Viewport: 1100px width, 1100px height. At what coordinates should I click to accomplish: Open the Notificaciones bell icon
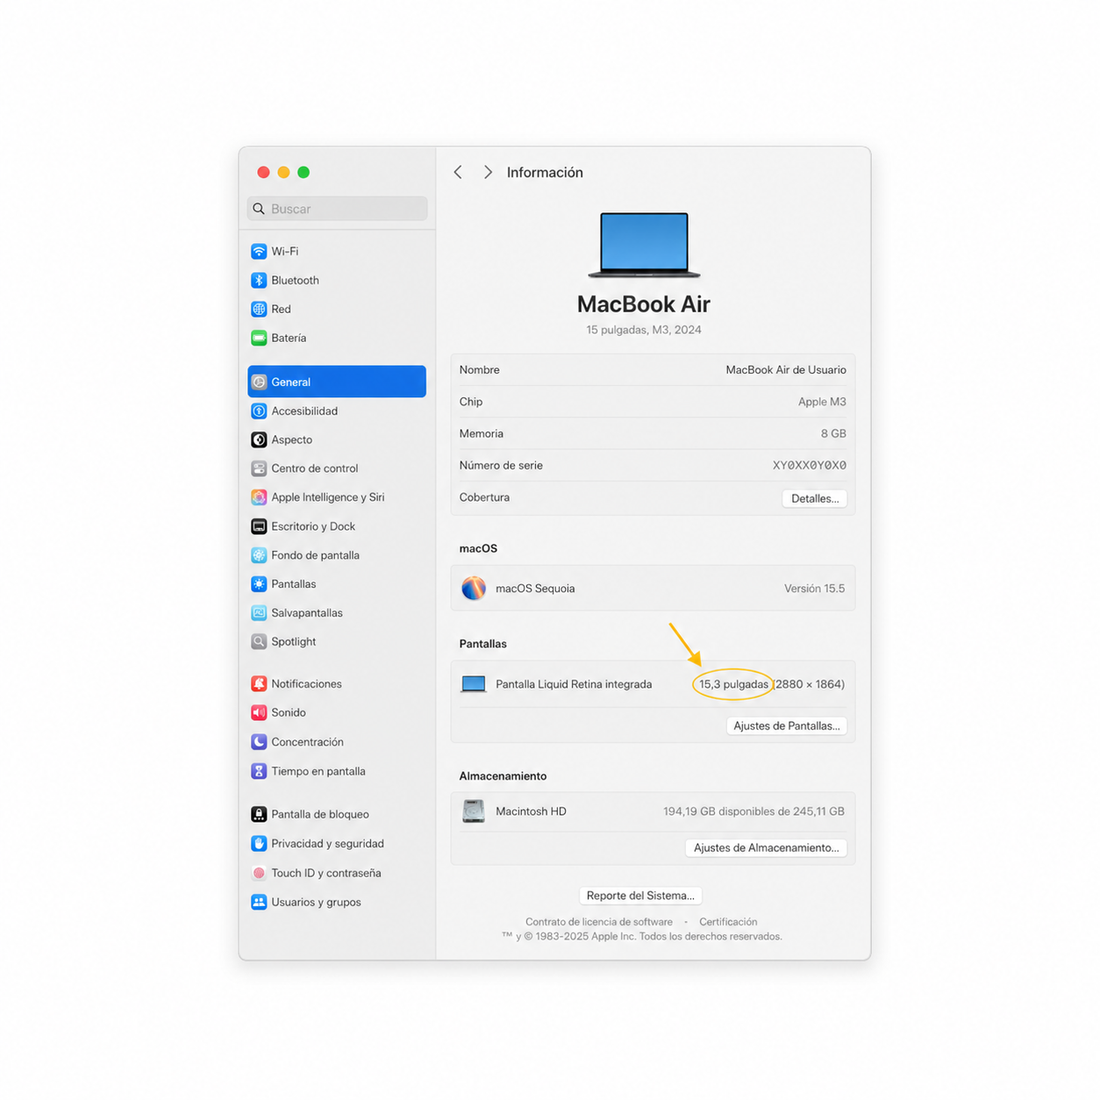coord(259,683)
